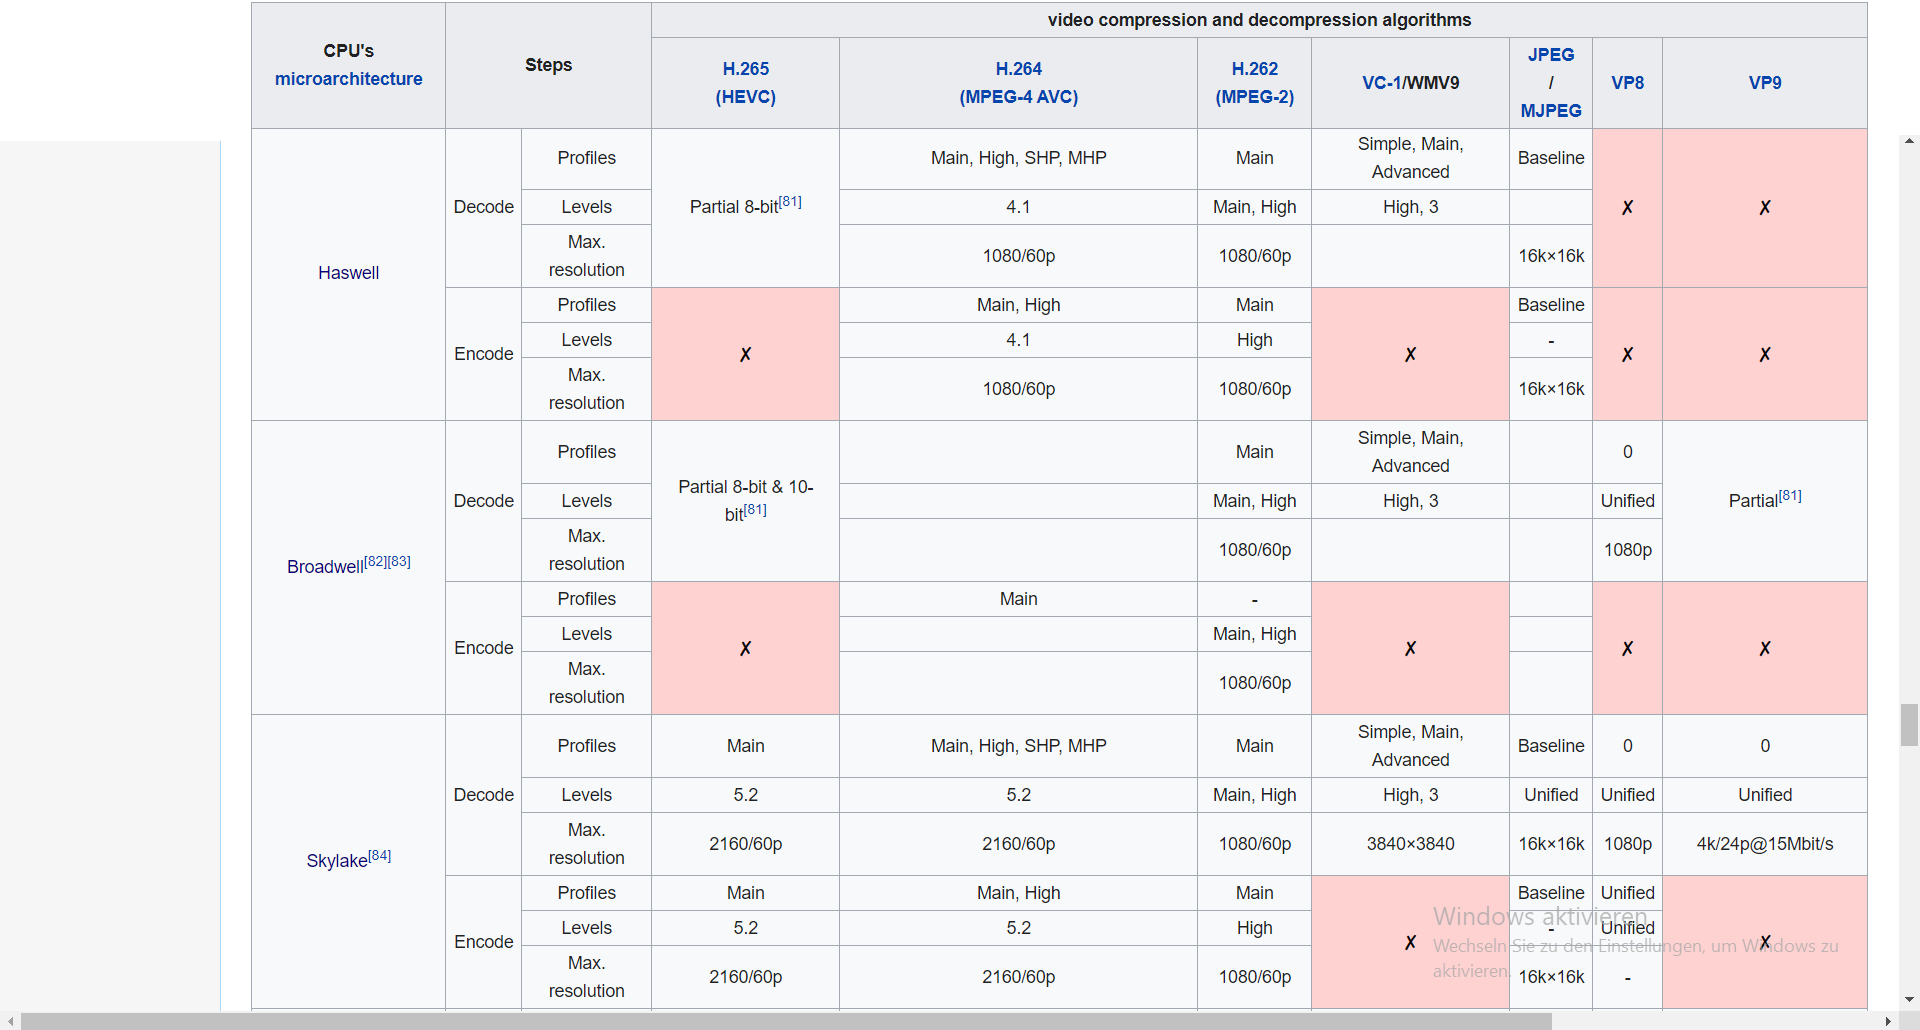
Task: Click the horizontal scrollbar right arrow
Action: [x=1888, y=1021]
